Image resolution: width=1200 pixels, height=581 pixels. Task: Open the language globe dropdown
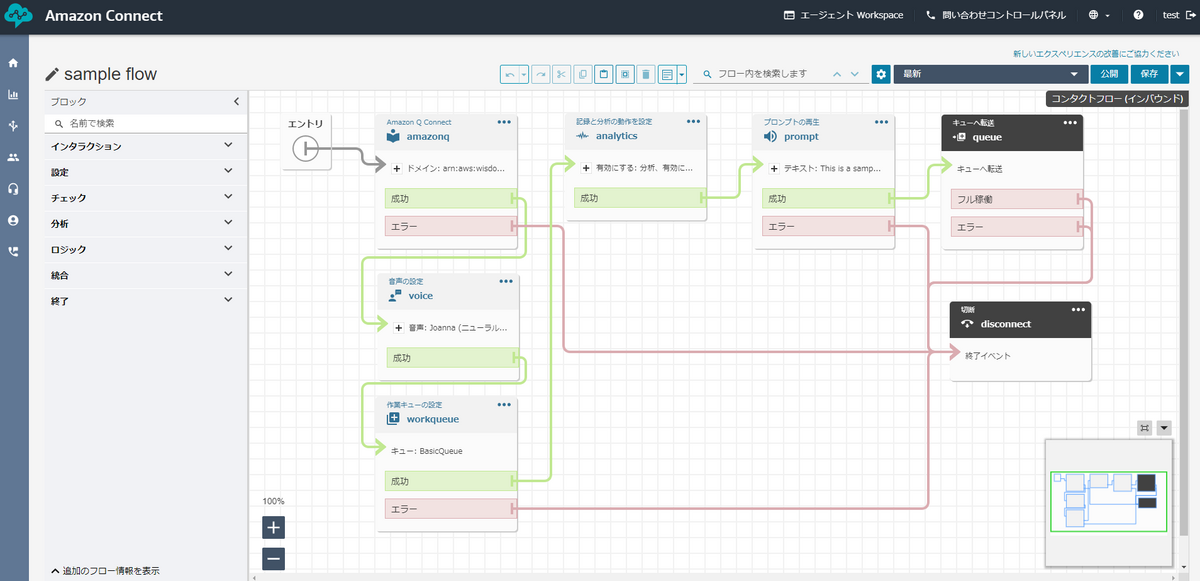pos(1100,16)
